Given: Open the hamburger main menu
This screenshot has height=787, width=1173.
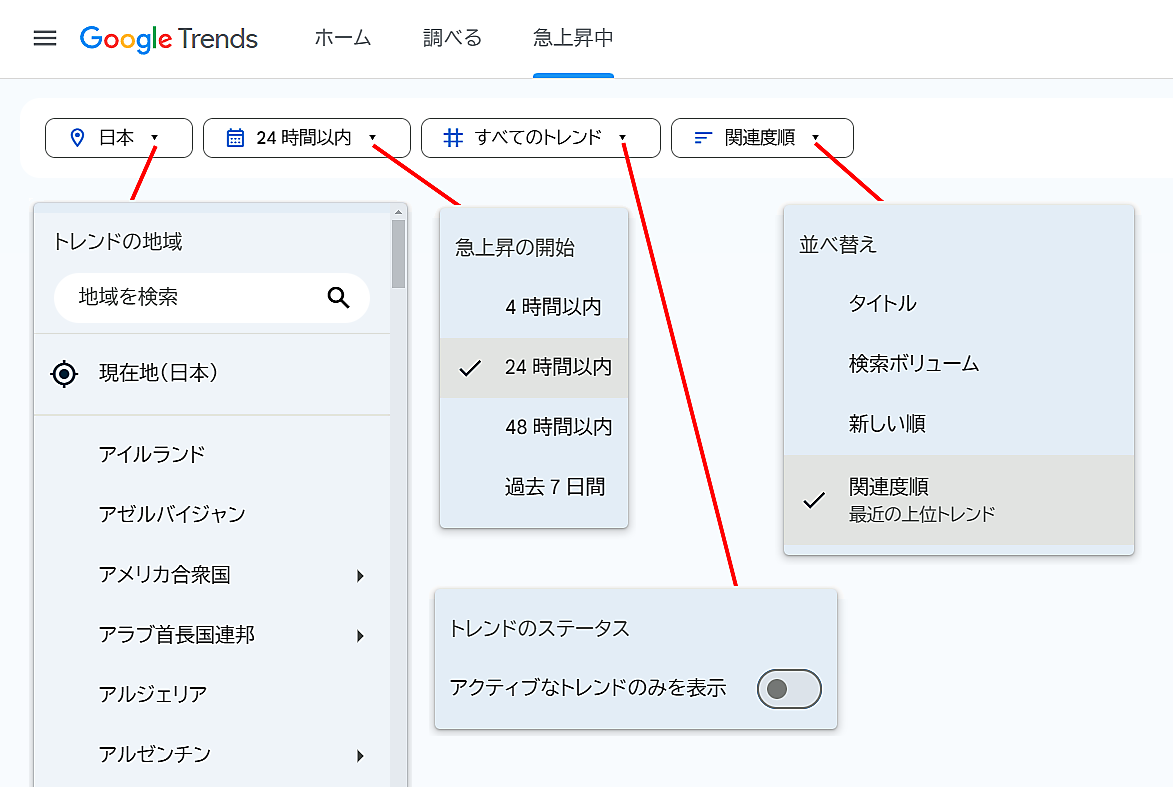Looking at the screenshot, I should 45,39.
